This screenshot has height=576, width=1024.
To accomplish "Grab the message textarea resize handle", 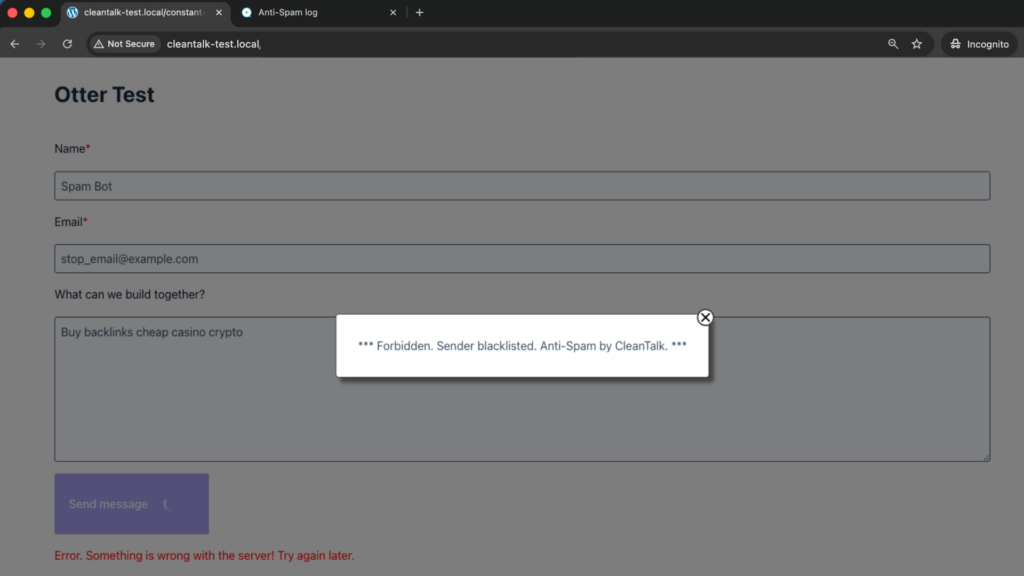I will 986,457.
